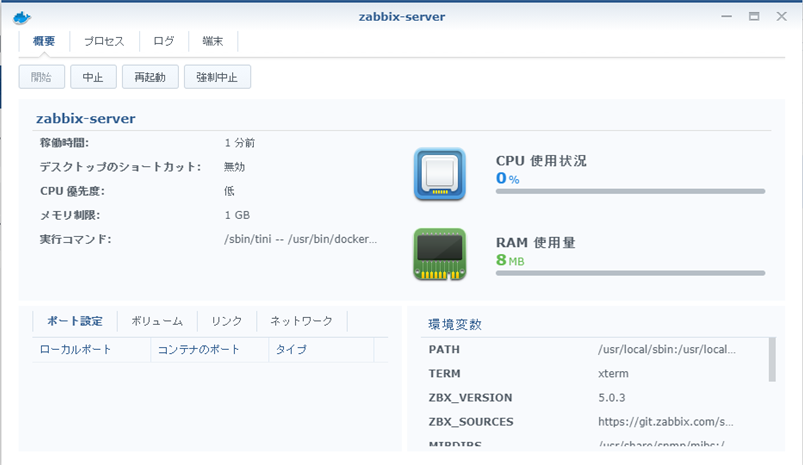Click the 環境変数 section heading
Viewport: 803px width, 465px height.
[x=455, y=324]
